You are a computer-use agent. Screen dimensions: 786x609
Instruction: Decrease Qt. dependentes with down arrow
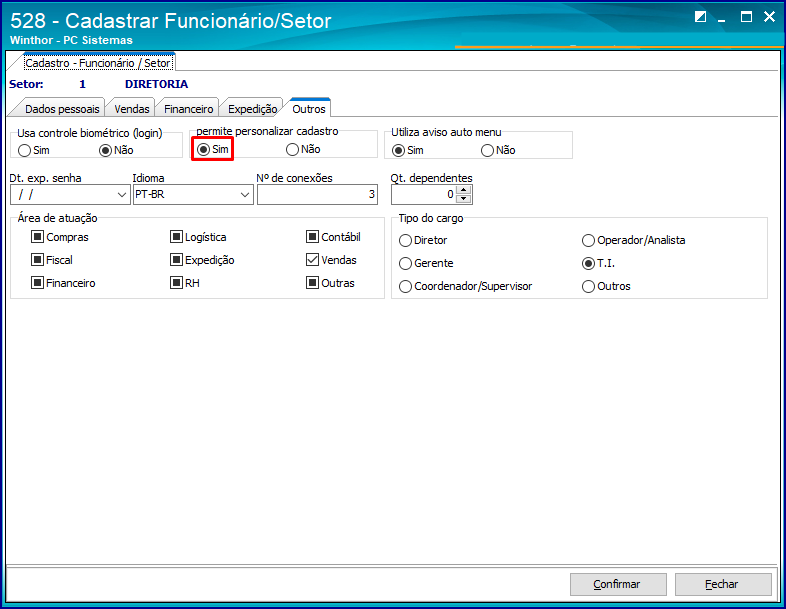(x=464, y=199)
